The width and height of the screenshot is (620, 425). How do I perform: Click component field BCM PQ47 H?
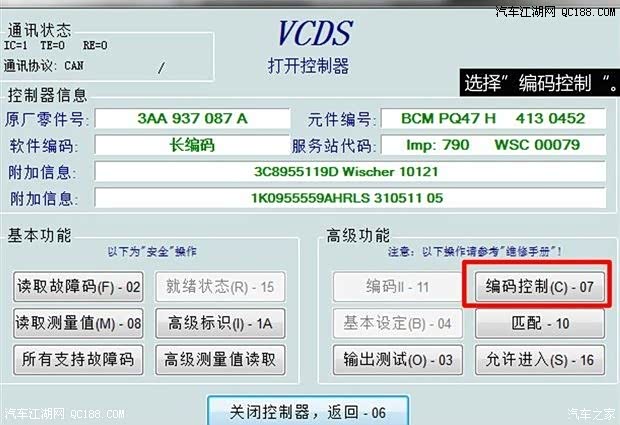point(493,118)
